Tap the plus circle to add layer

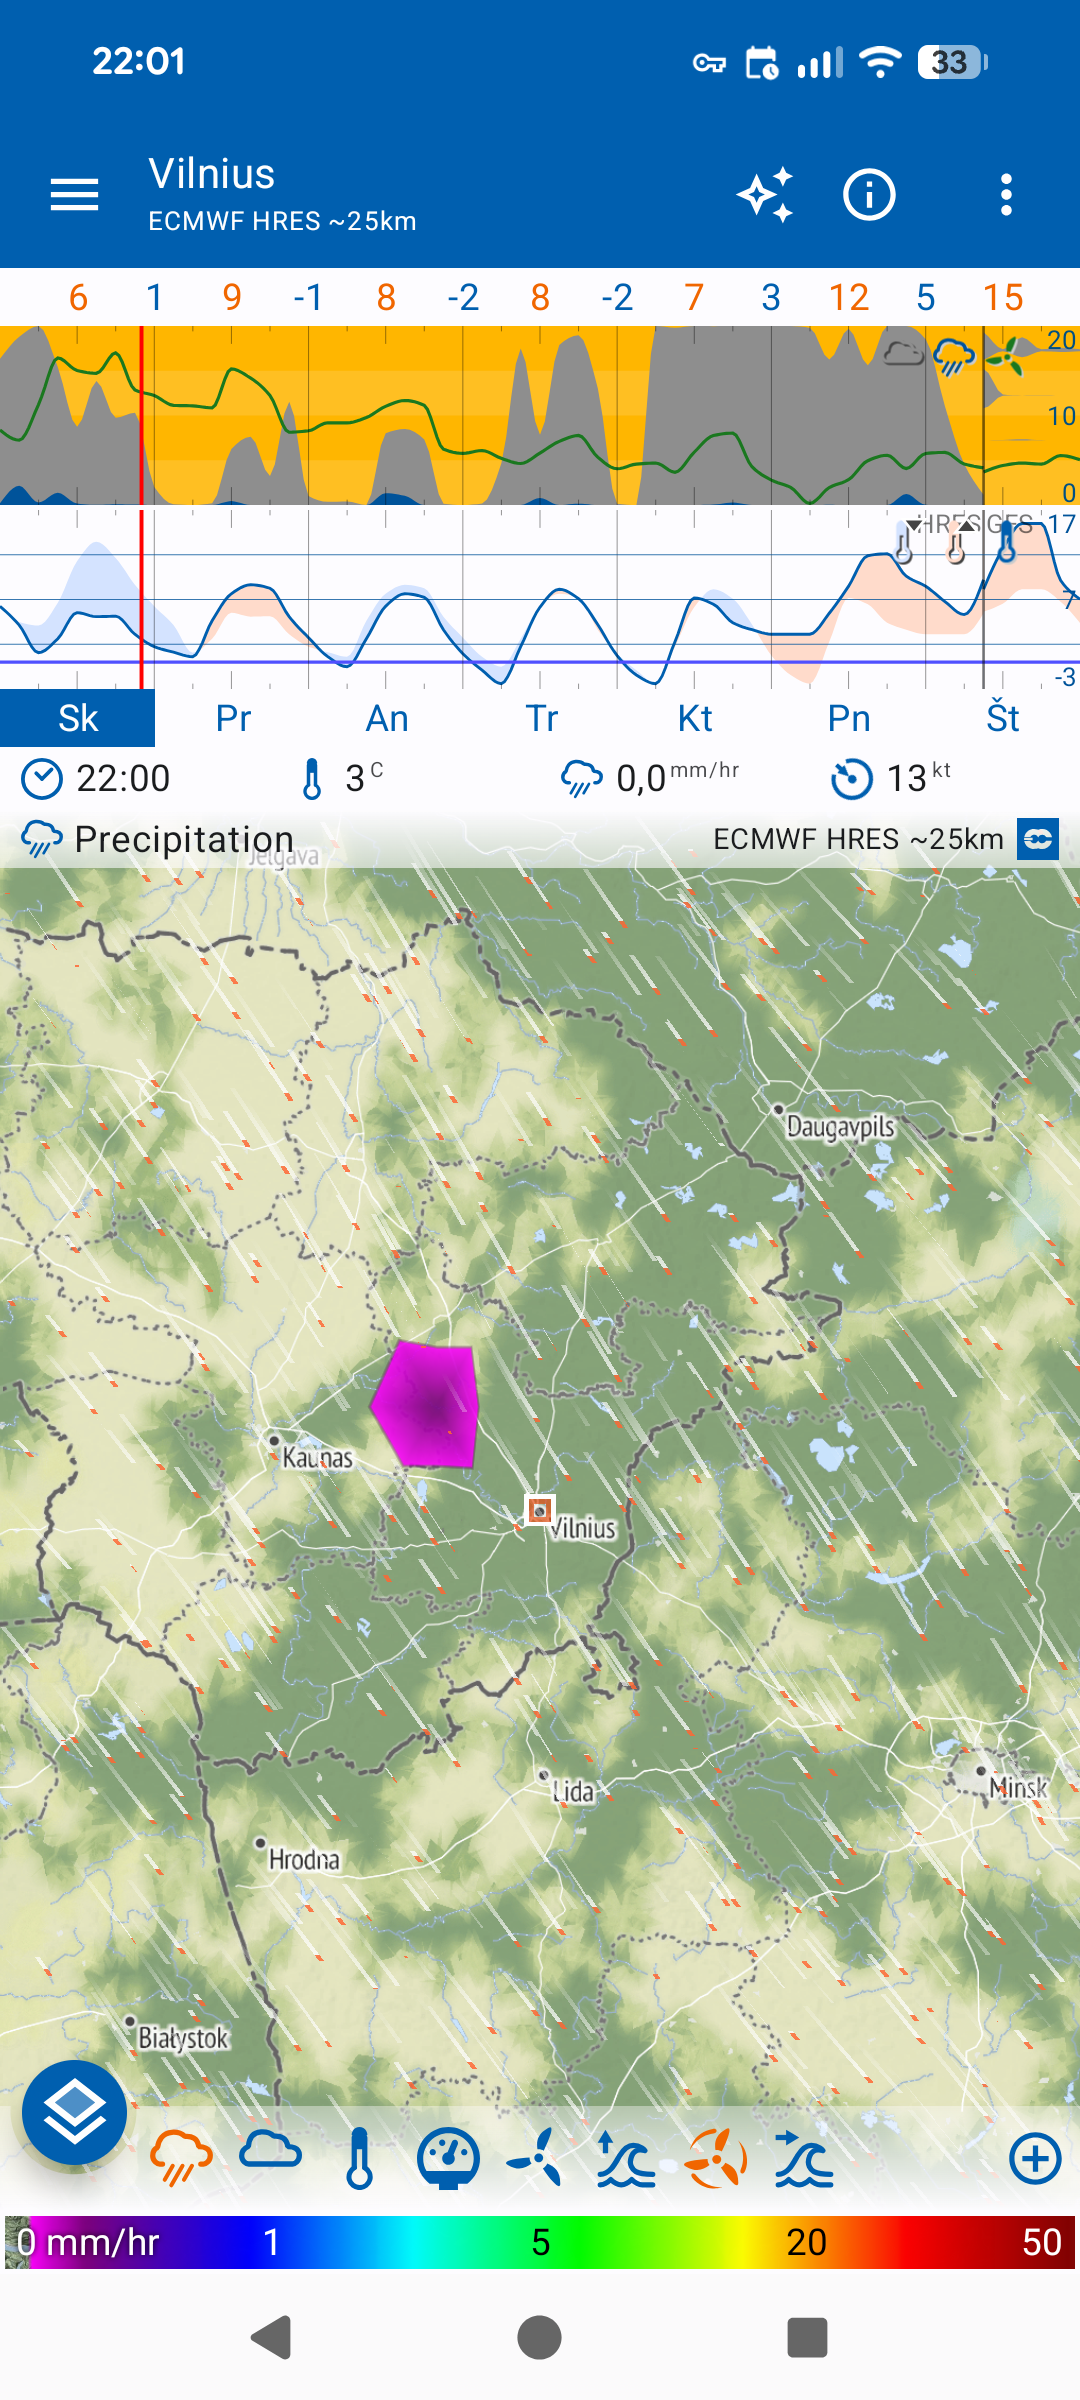click(1035, 2158)
